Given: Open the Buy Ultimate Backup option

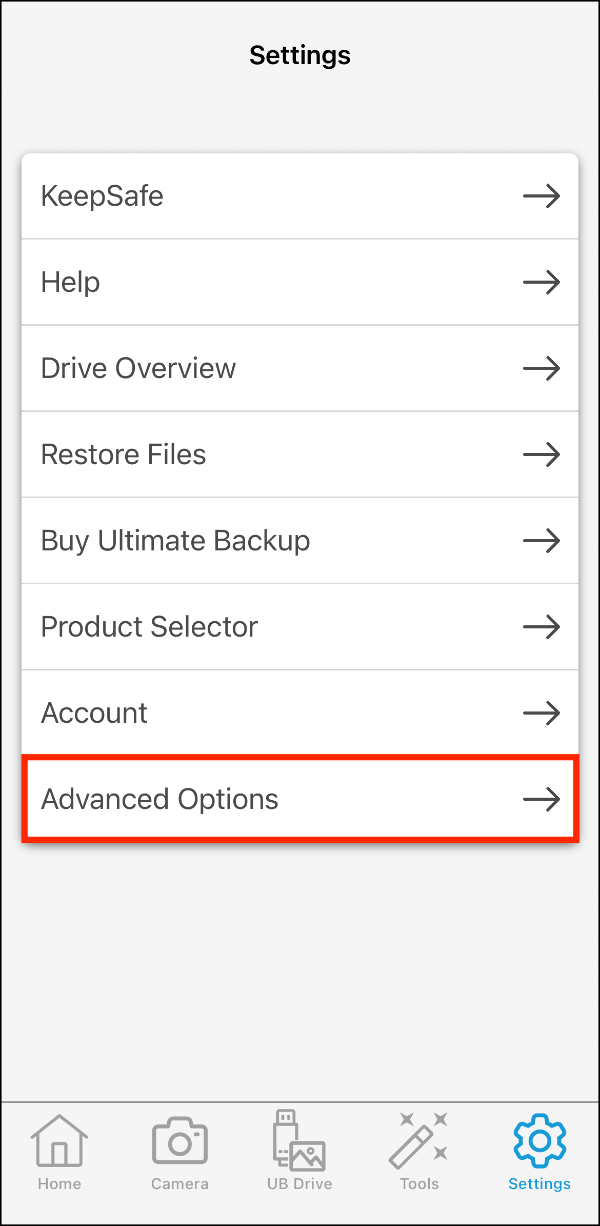Looking at the screenshot, I should point(300,540).
